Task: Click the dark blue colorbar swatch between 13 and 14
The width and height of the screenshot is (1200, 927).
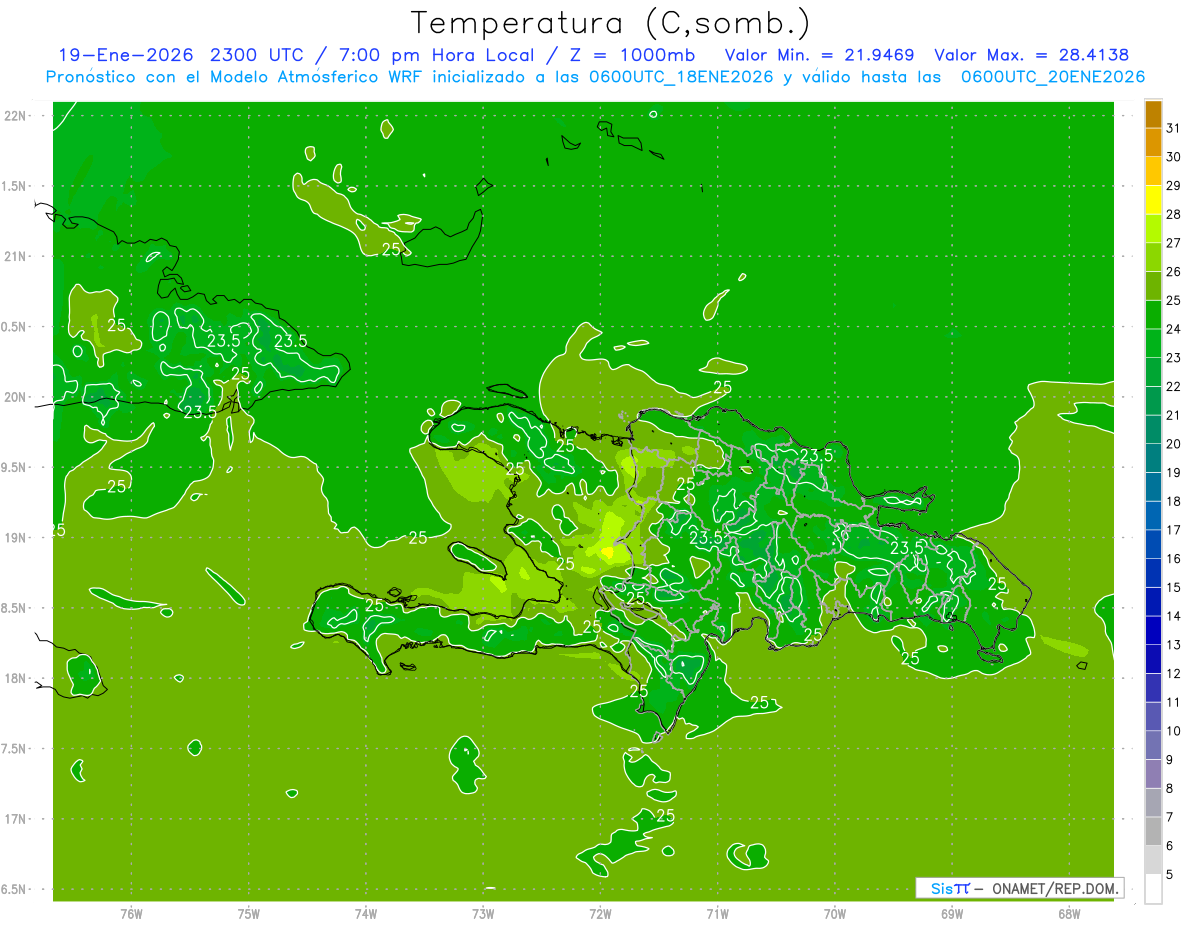Action: coord(1153,630)
